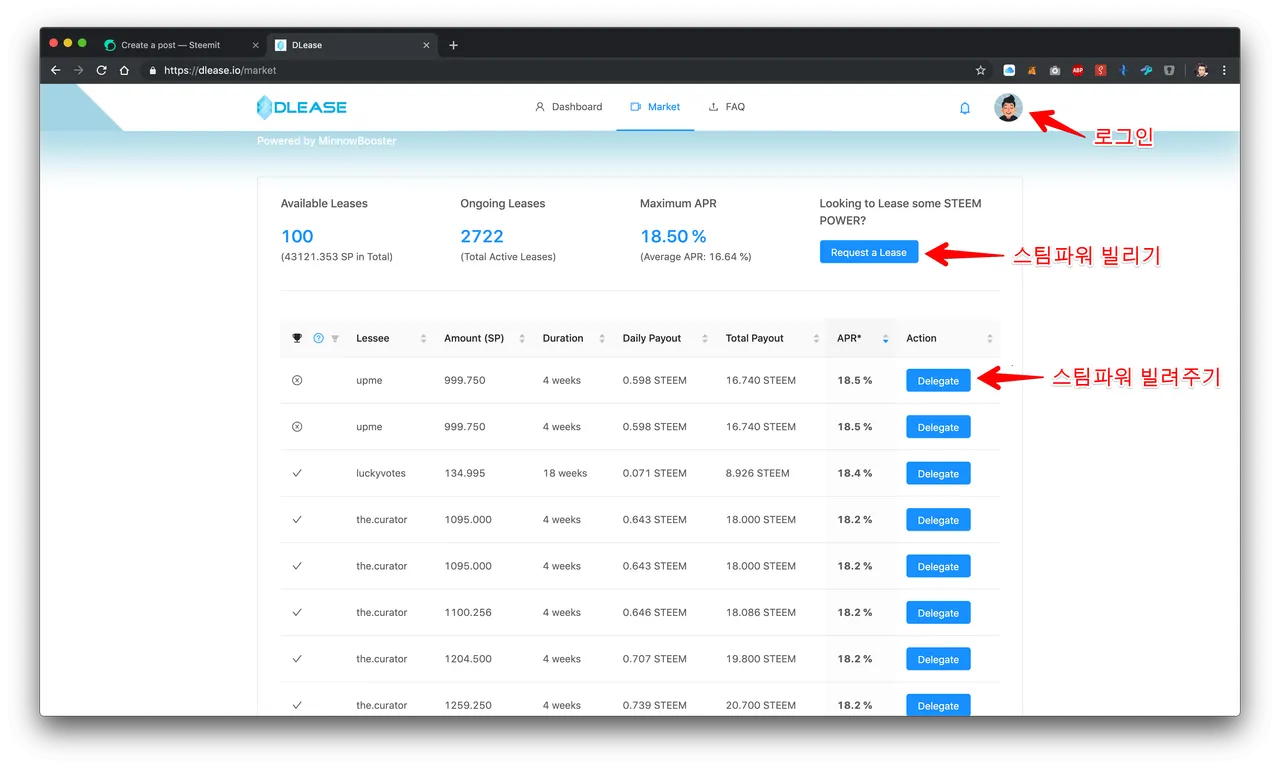Click the padlock site info icon

[153, 71]
